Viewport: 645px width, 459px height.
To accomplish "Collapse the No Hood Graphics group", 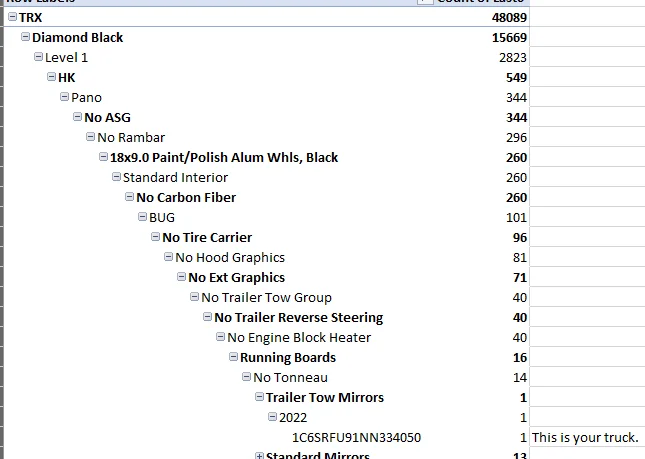I will [x=168, y=257].
